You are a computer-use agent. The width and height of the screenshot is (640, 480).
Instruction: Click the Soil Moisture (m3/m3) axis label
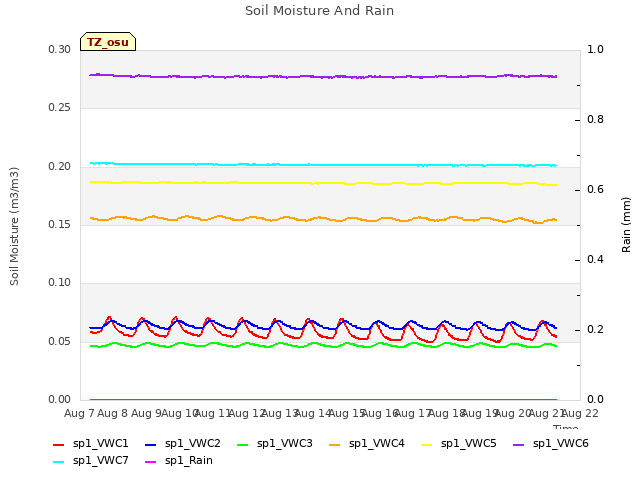pos(14,226)
